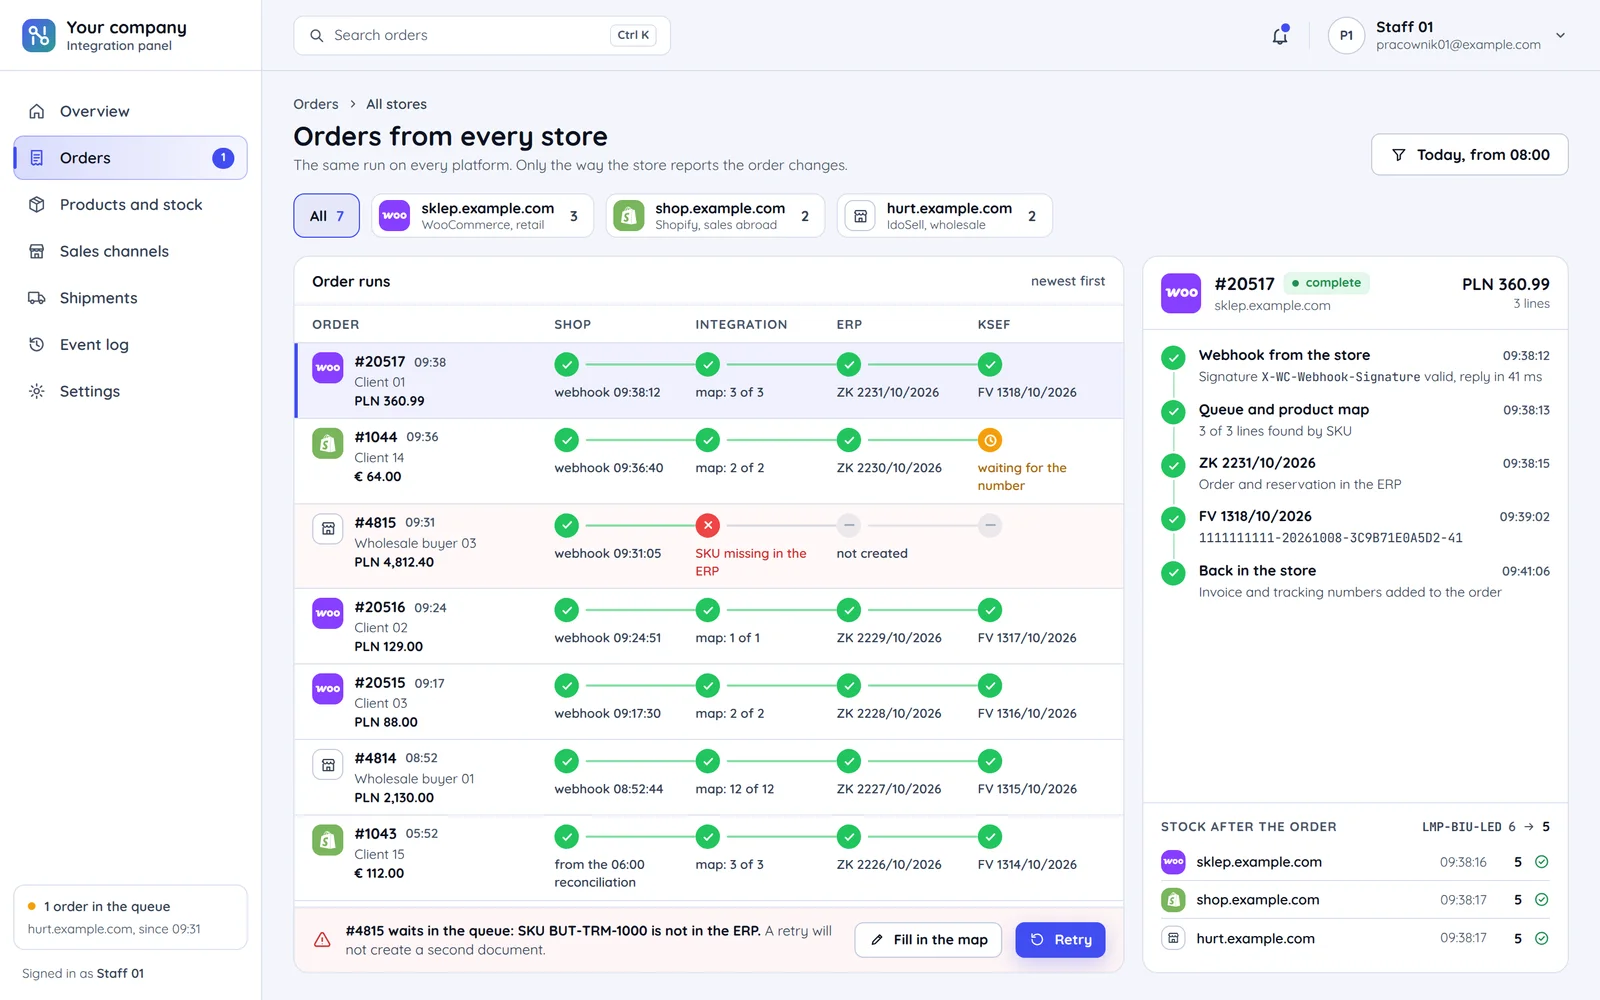The width and height of the screenshot is (1600, 1000).
Task: Click the warning triangle in queue alert
Action: click(322, 940)
